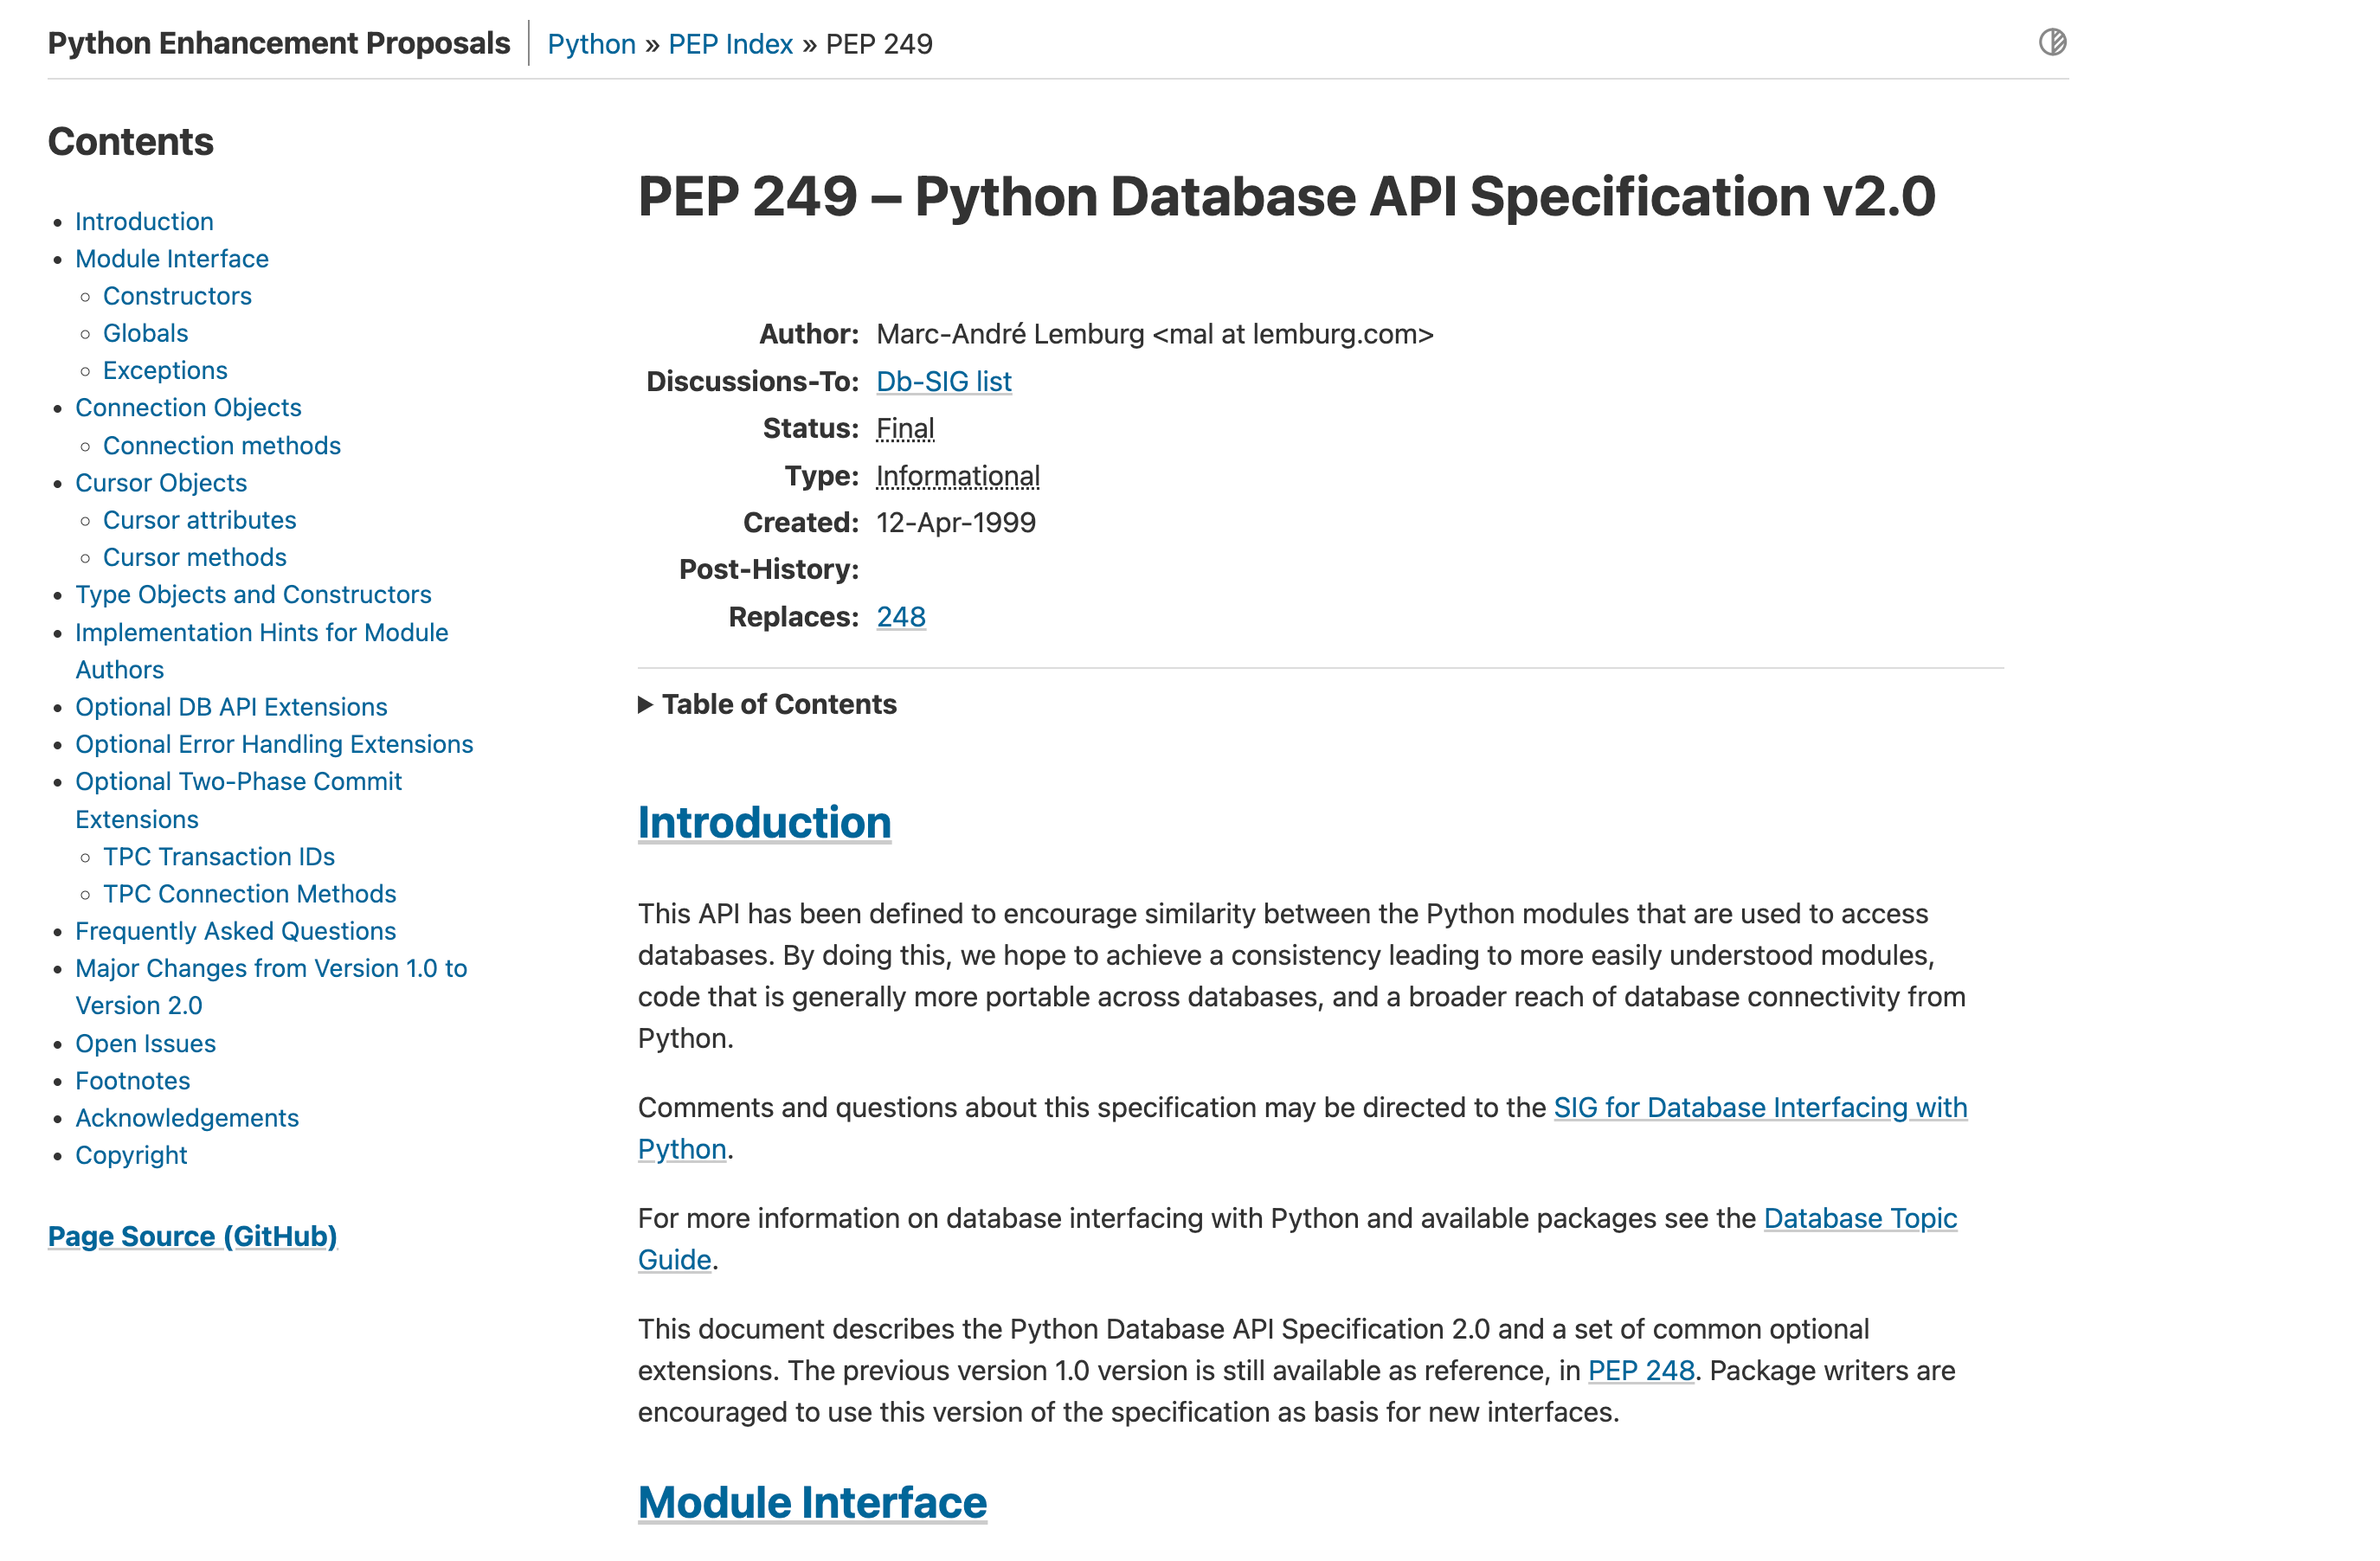Open TPC Transaction IDs section link
The width and height of the screenshot is (2380, 1561).
point(219,857)
